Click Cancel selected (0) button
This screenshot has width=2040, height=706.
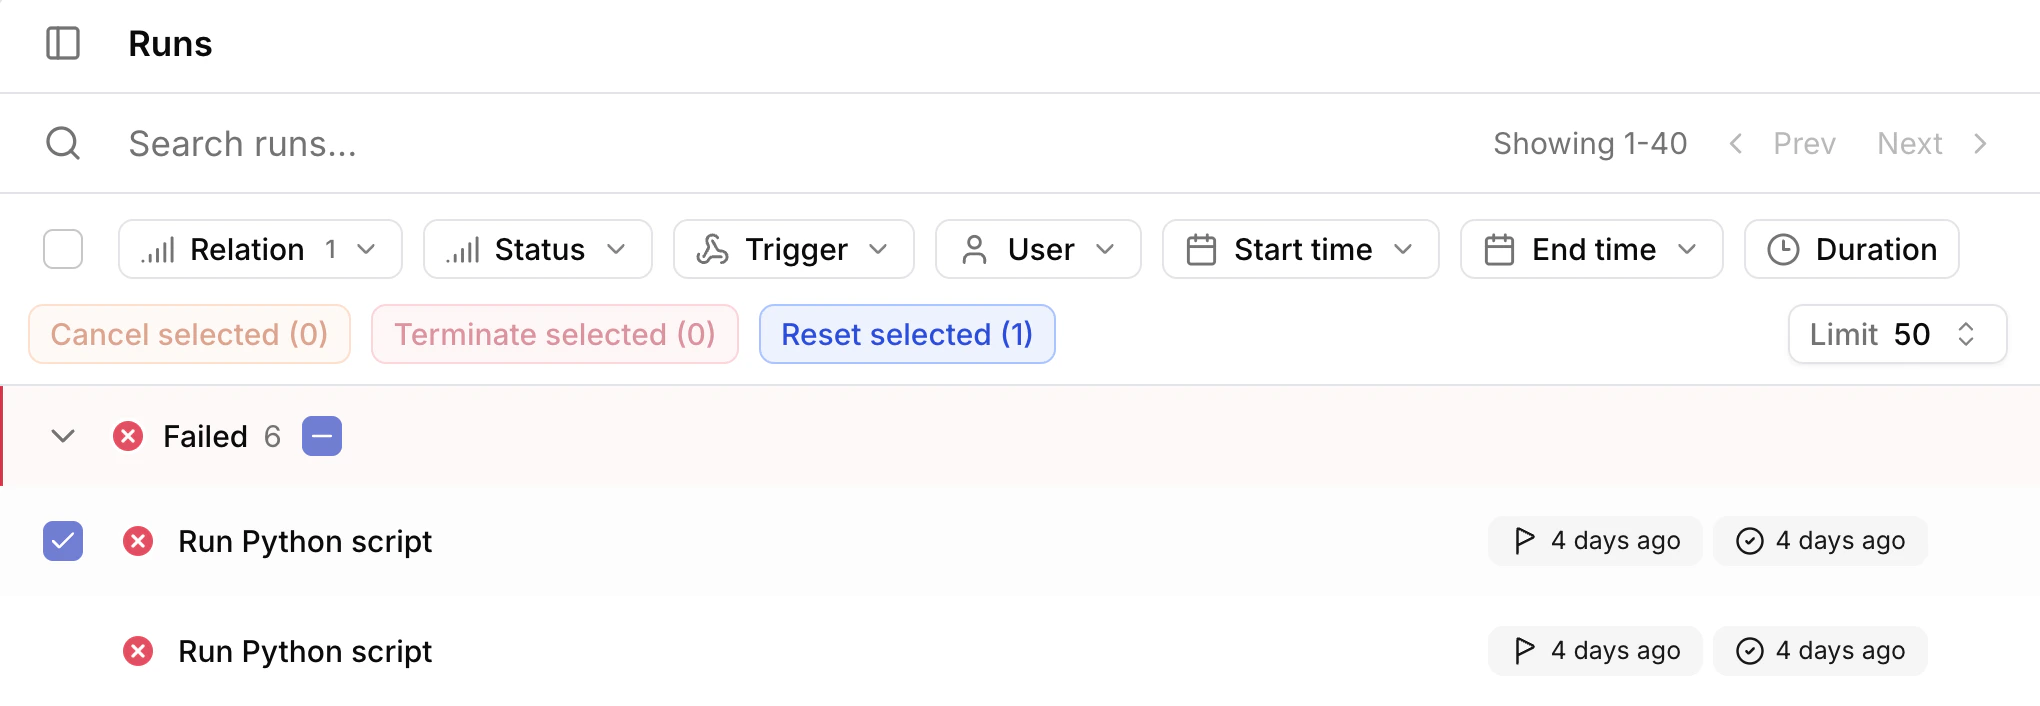(189, 334)
